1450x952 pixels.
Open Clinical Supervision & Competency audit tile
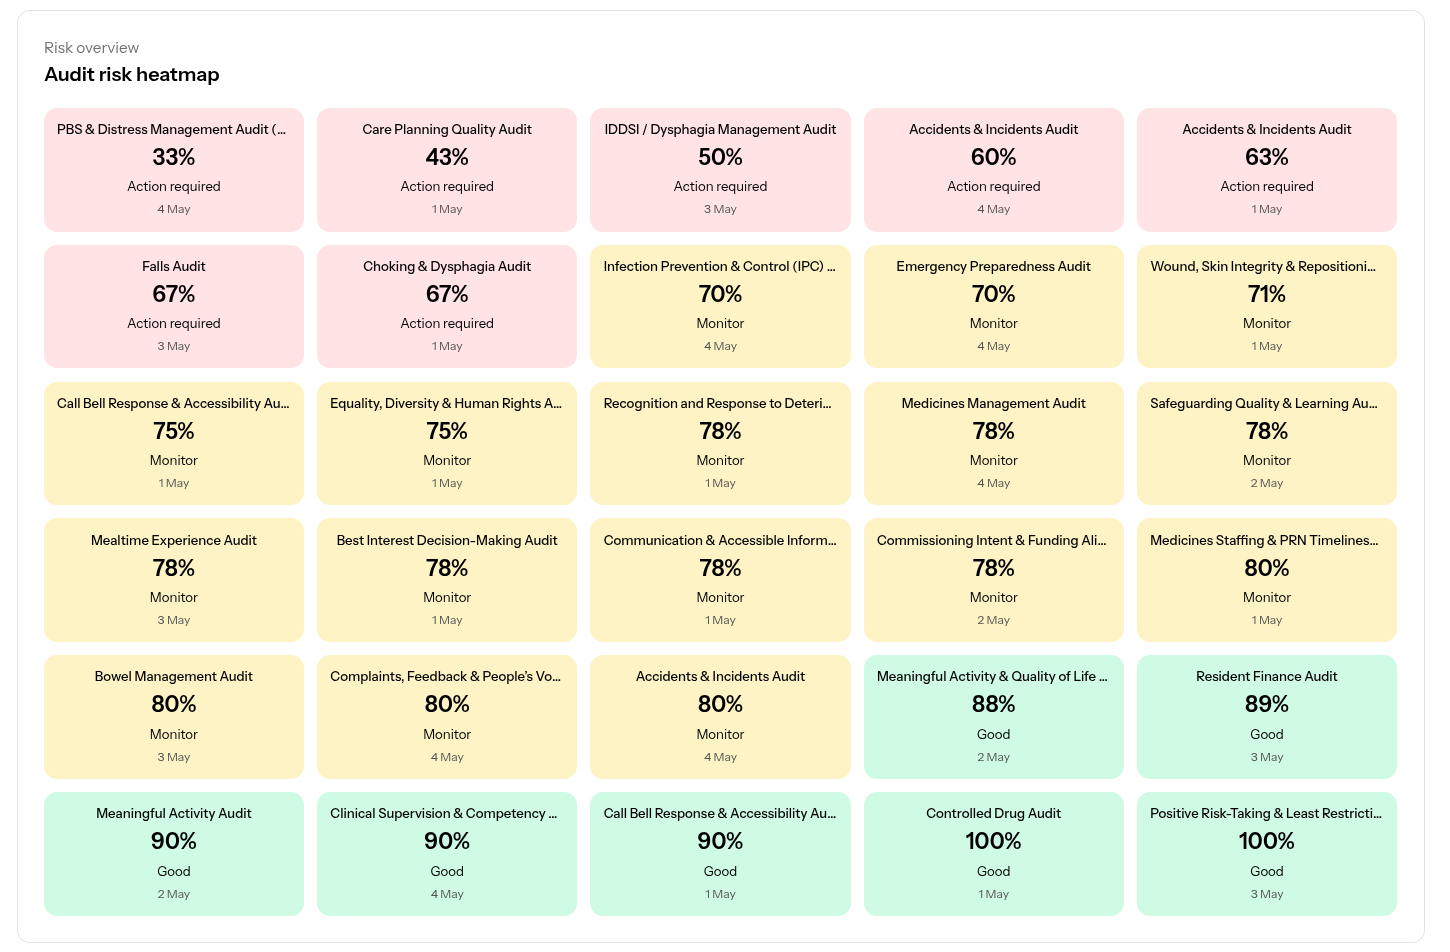click(x=447, y=854)
